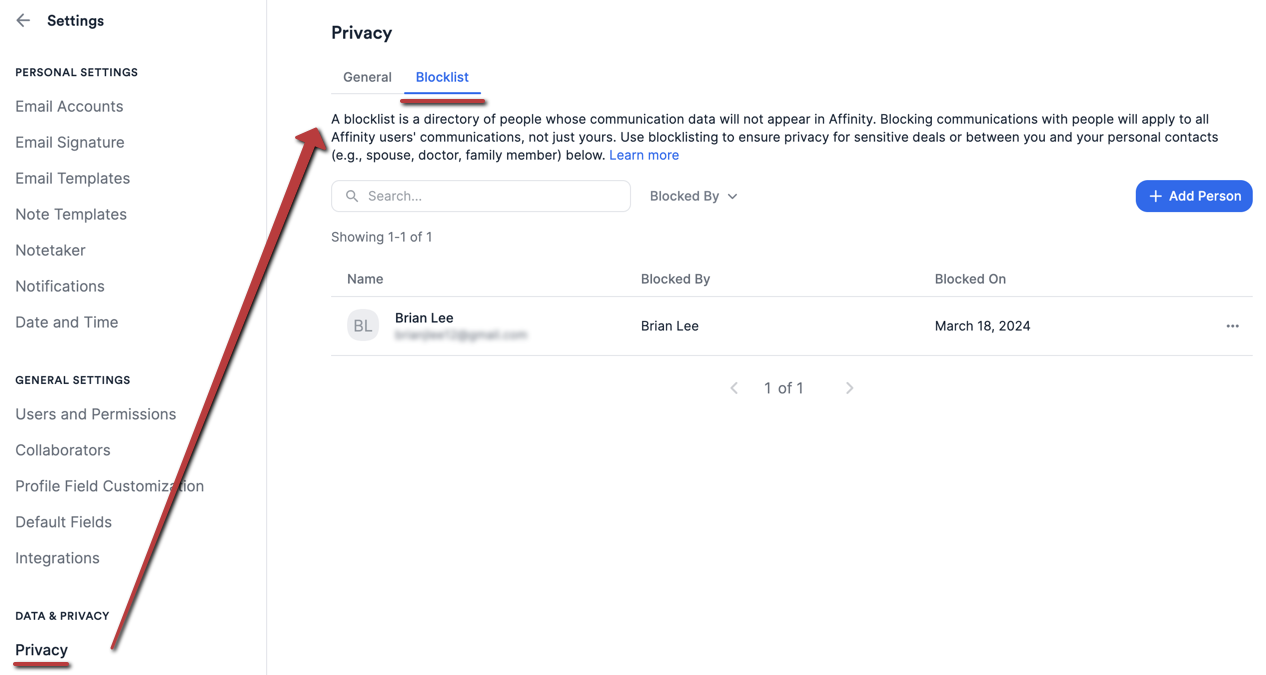The height and width of the screenshot is (675, 1266).
Task: Collapse the Blocked By dropdown arrow
Action: [733, 196]
